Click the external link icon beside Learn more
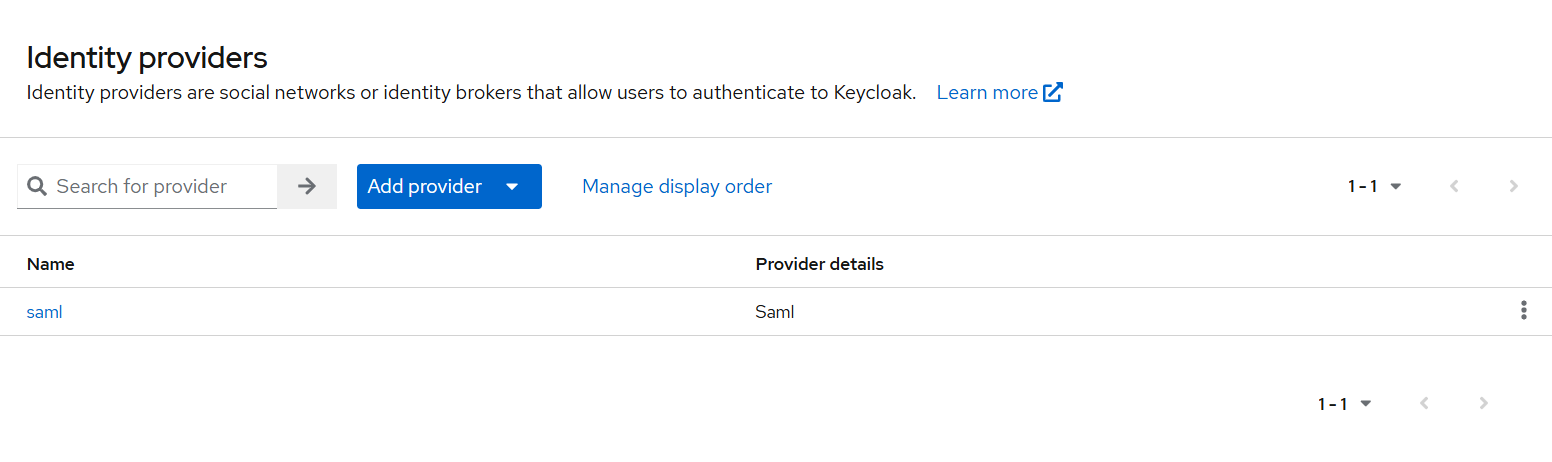The height and width of the screenshot is (462, 1552). pyautogui.click(x=1053, y=93)
